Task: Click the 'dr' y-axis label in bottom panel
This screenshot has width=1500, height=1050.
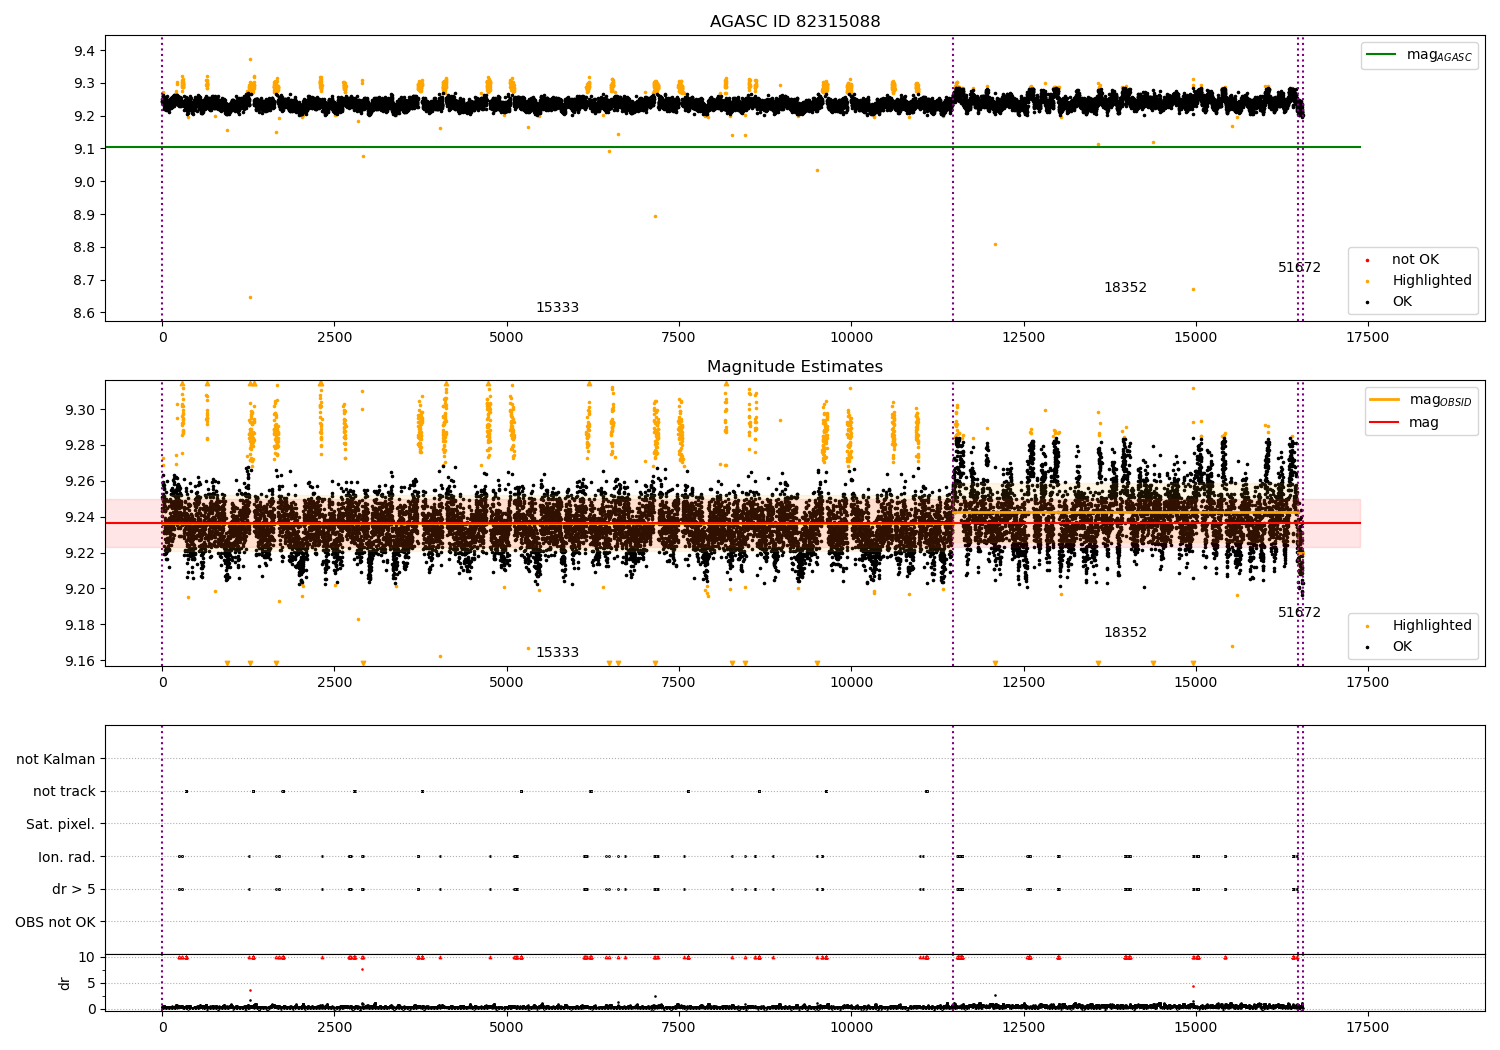Action: coord(65,983)
